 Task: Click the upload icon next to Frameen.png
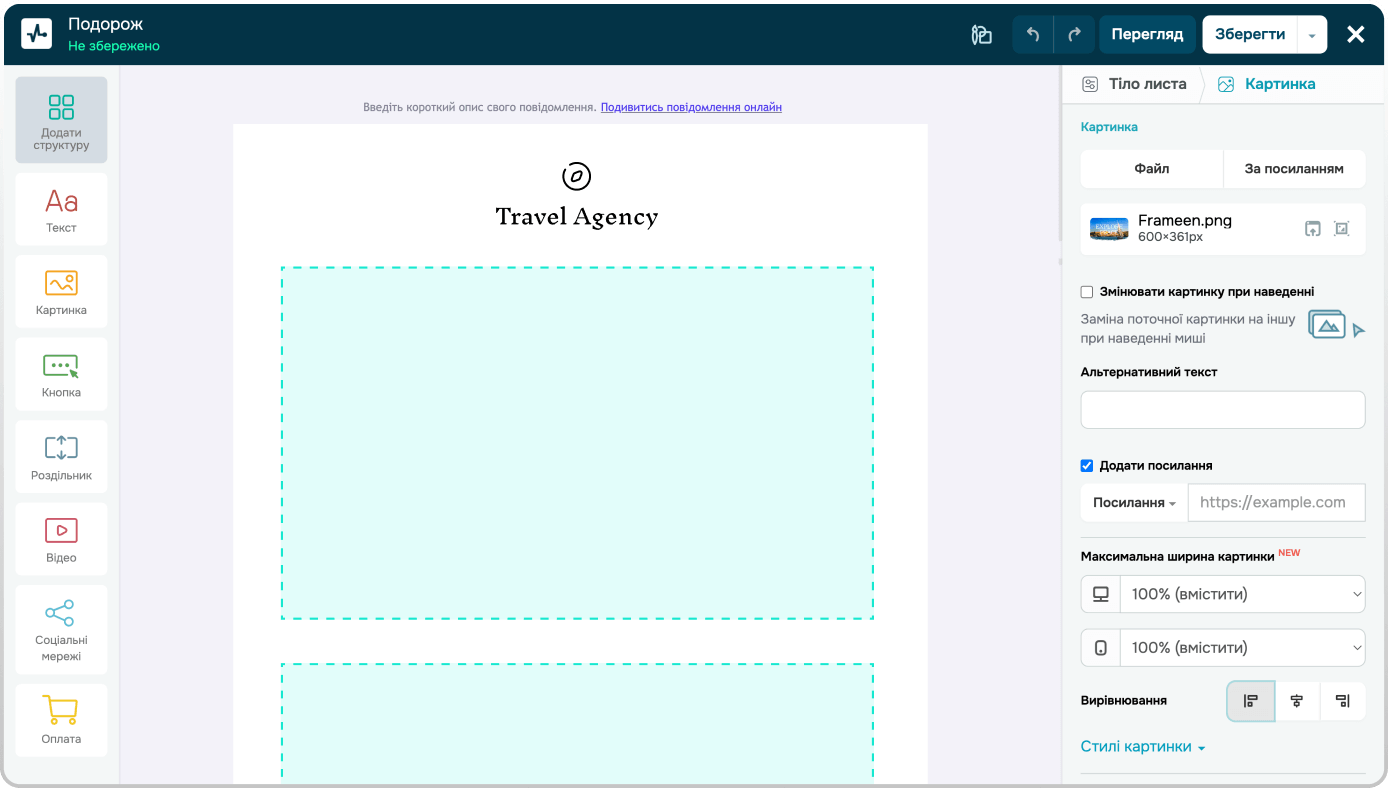[1313, 228]
